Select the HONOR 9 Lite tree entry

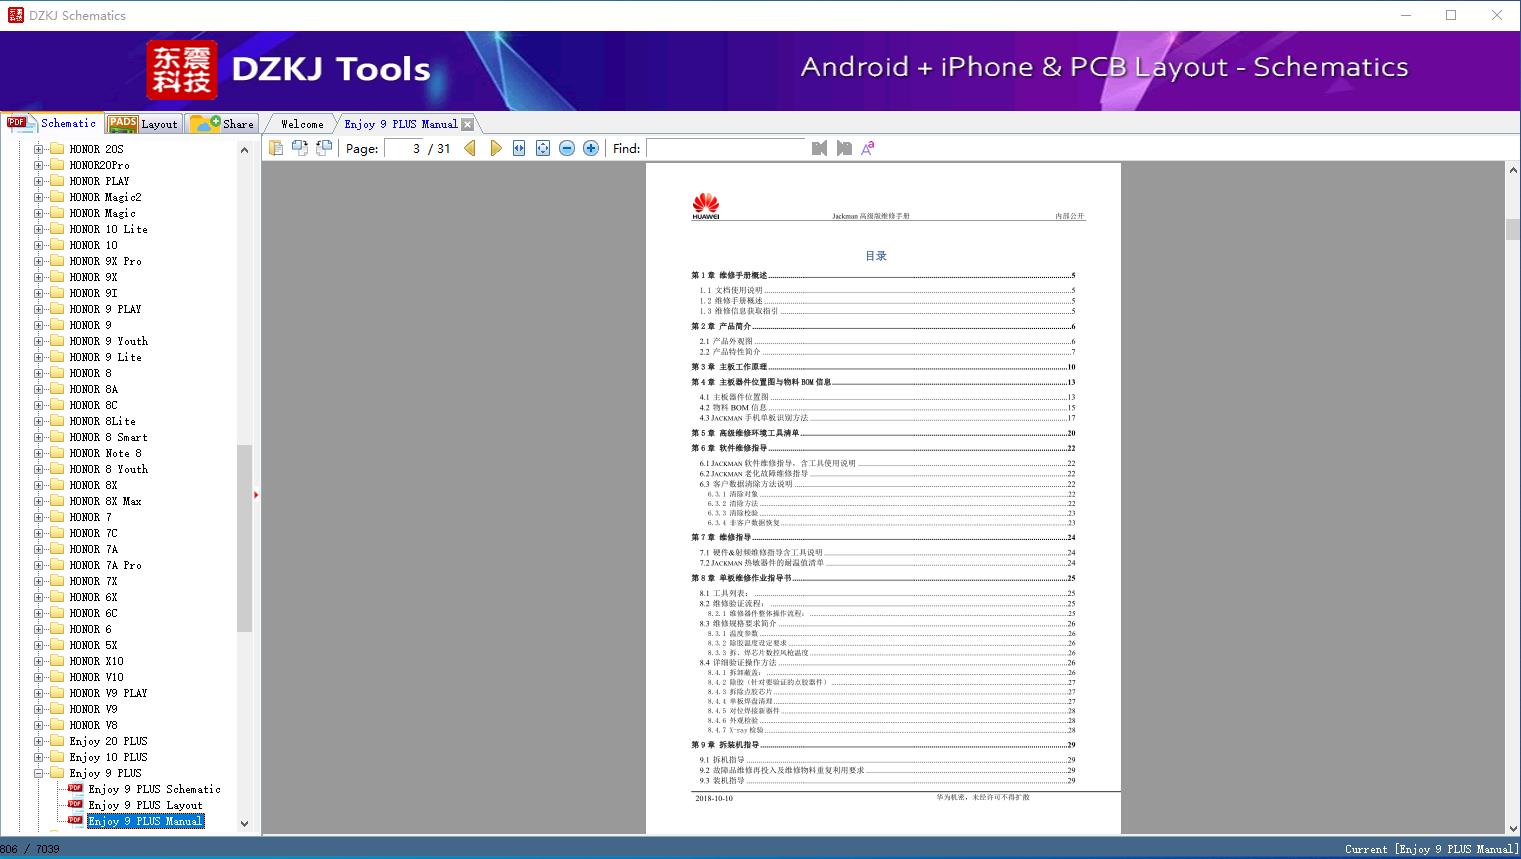[x=105, y=357]
